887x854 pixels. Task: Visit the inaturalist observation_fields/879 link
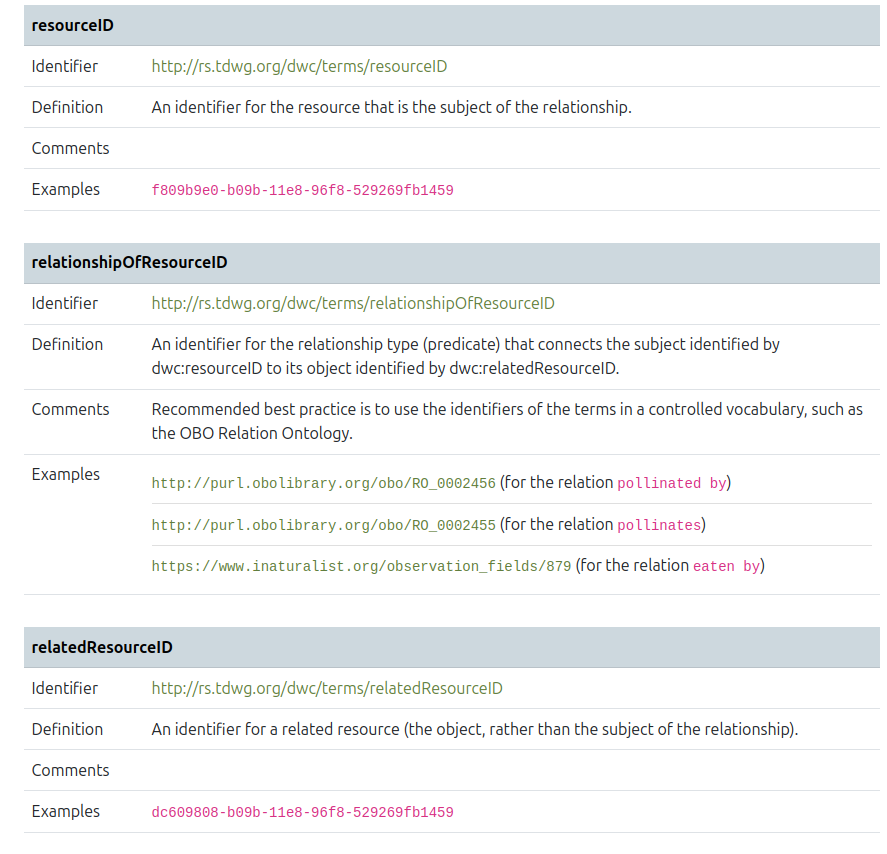click(x=361, y=567)
